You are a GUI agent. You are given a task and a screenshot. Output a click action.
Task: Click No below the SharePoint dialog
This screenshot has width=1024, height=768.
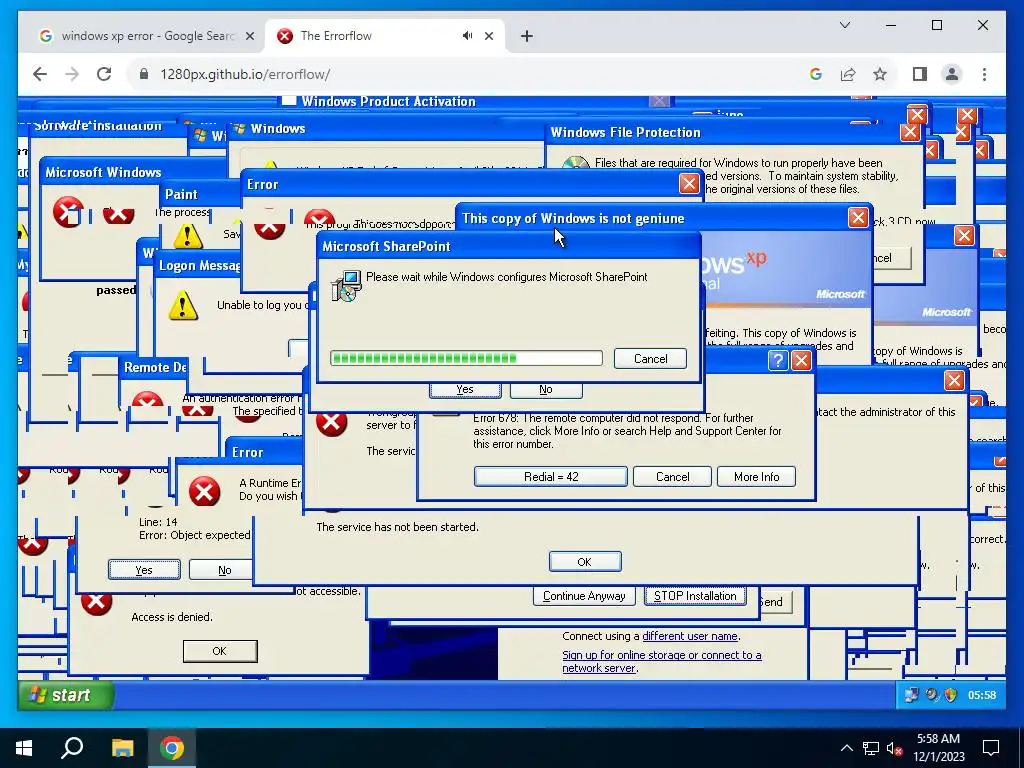pos(546,390)
